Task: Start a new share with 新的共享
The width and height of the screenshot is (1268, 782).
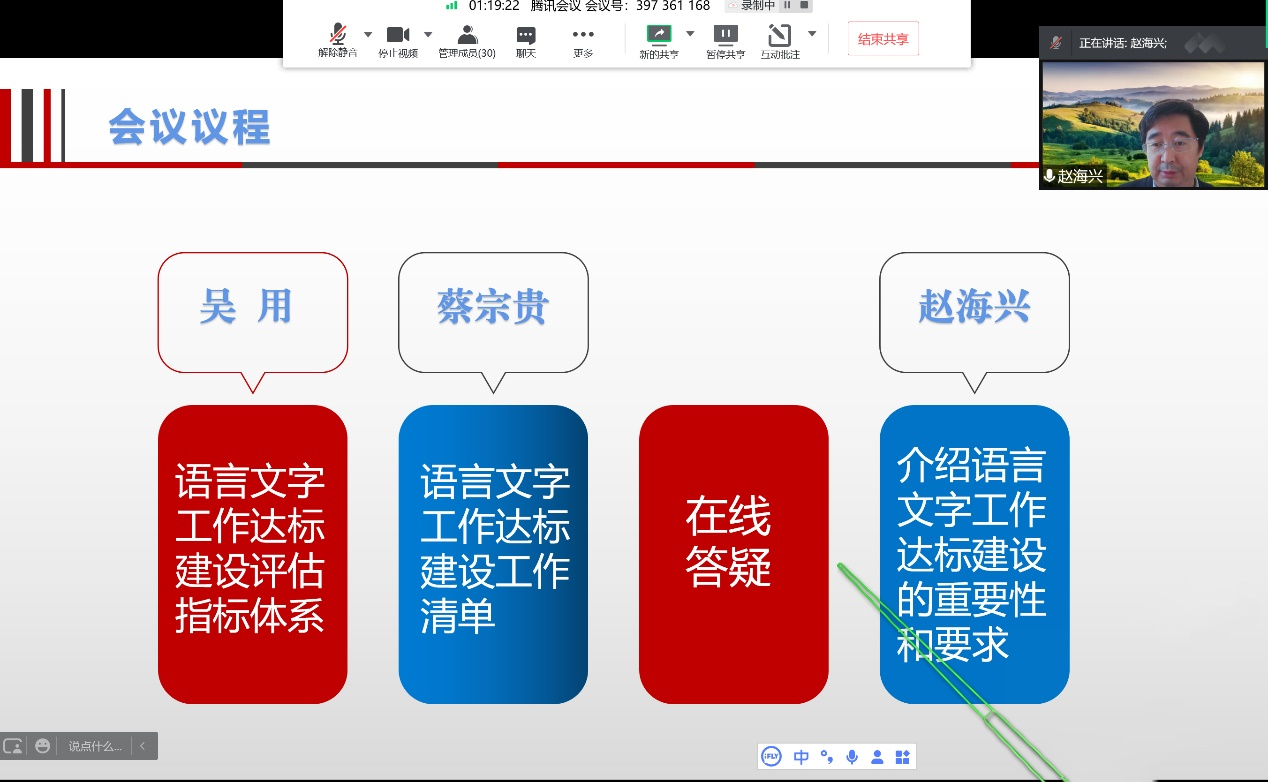Action: coord(659,40)
